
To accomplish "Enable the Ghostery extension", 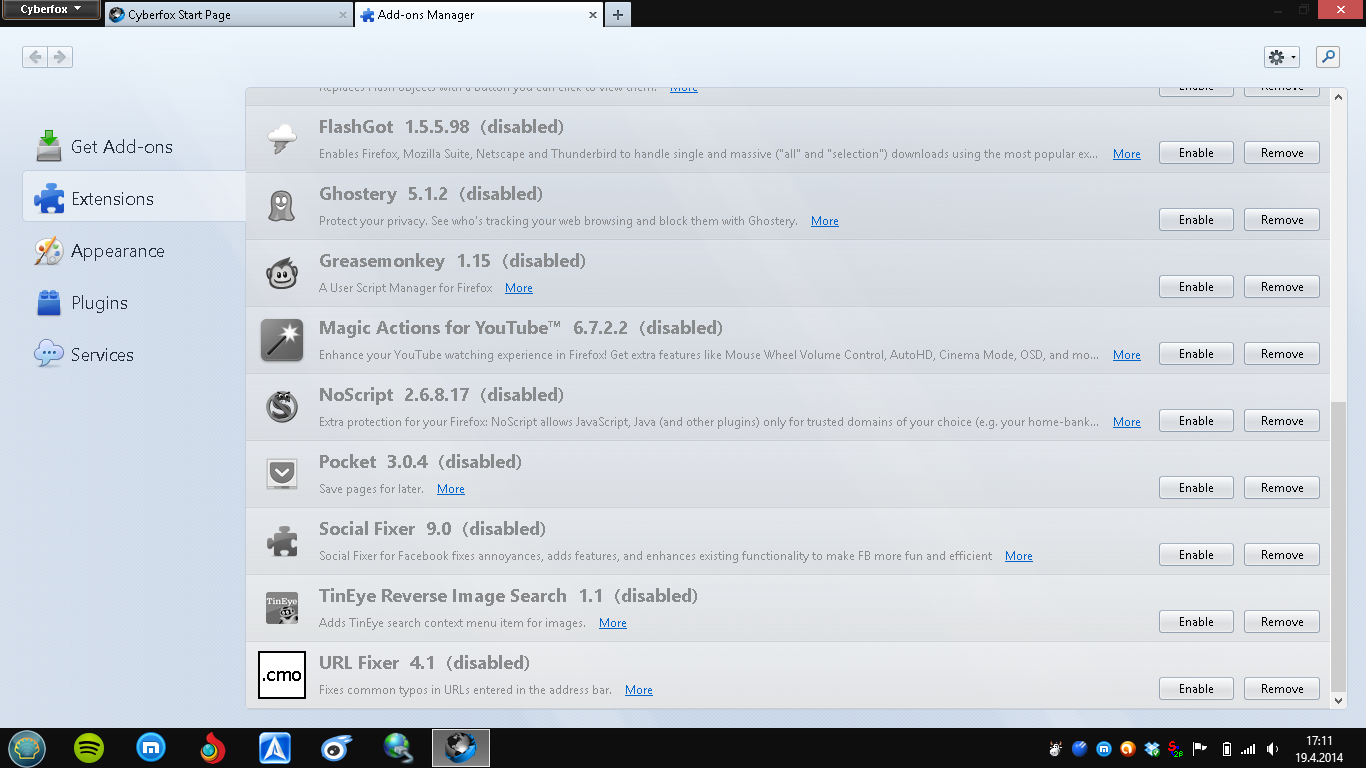I will [1196, 220].
